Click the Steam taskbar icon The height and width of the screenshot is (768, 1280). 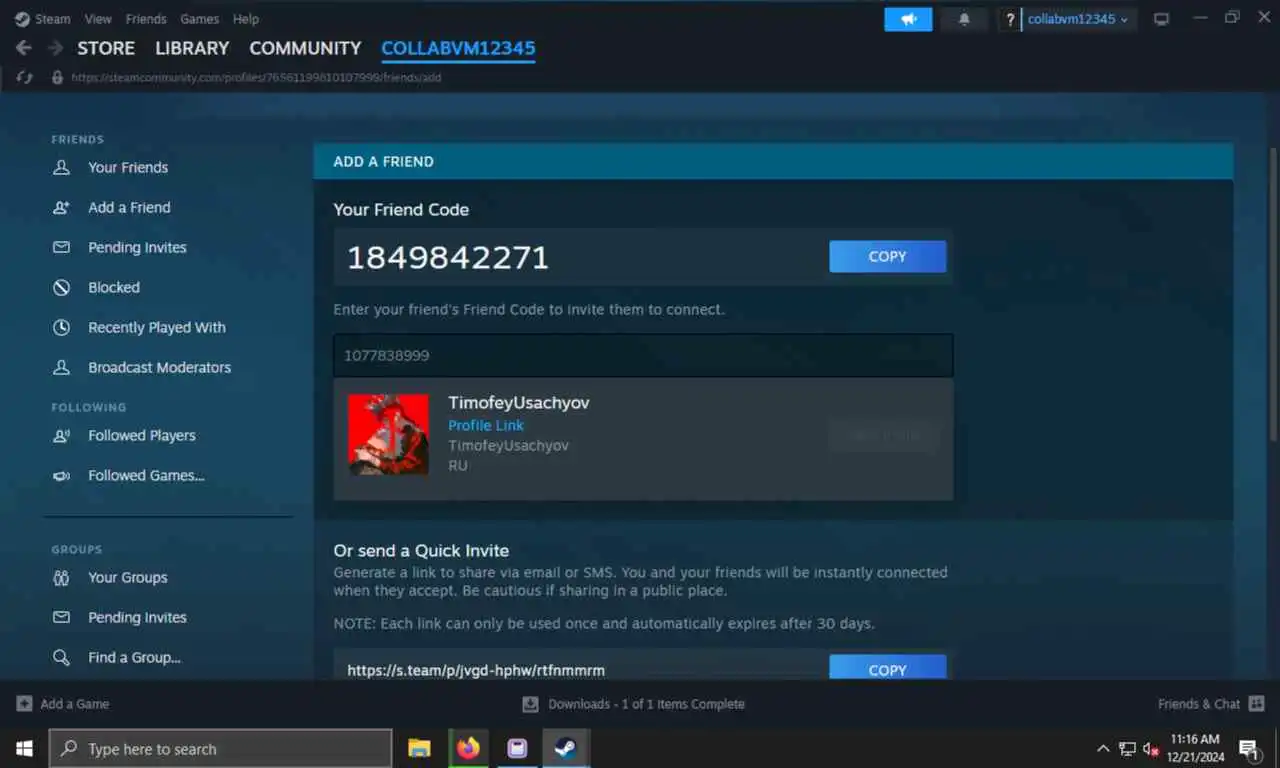[x=566, y=748]
